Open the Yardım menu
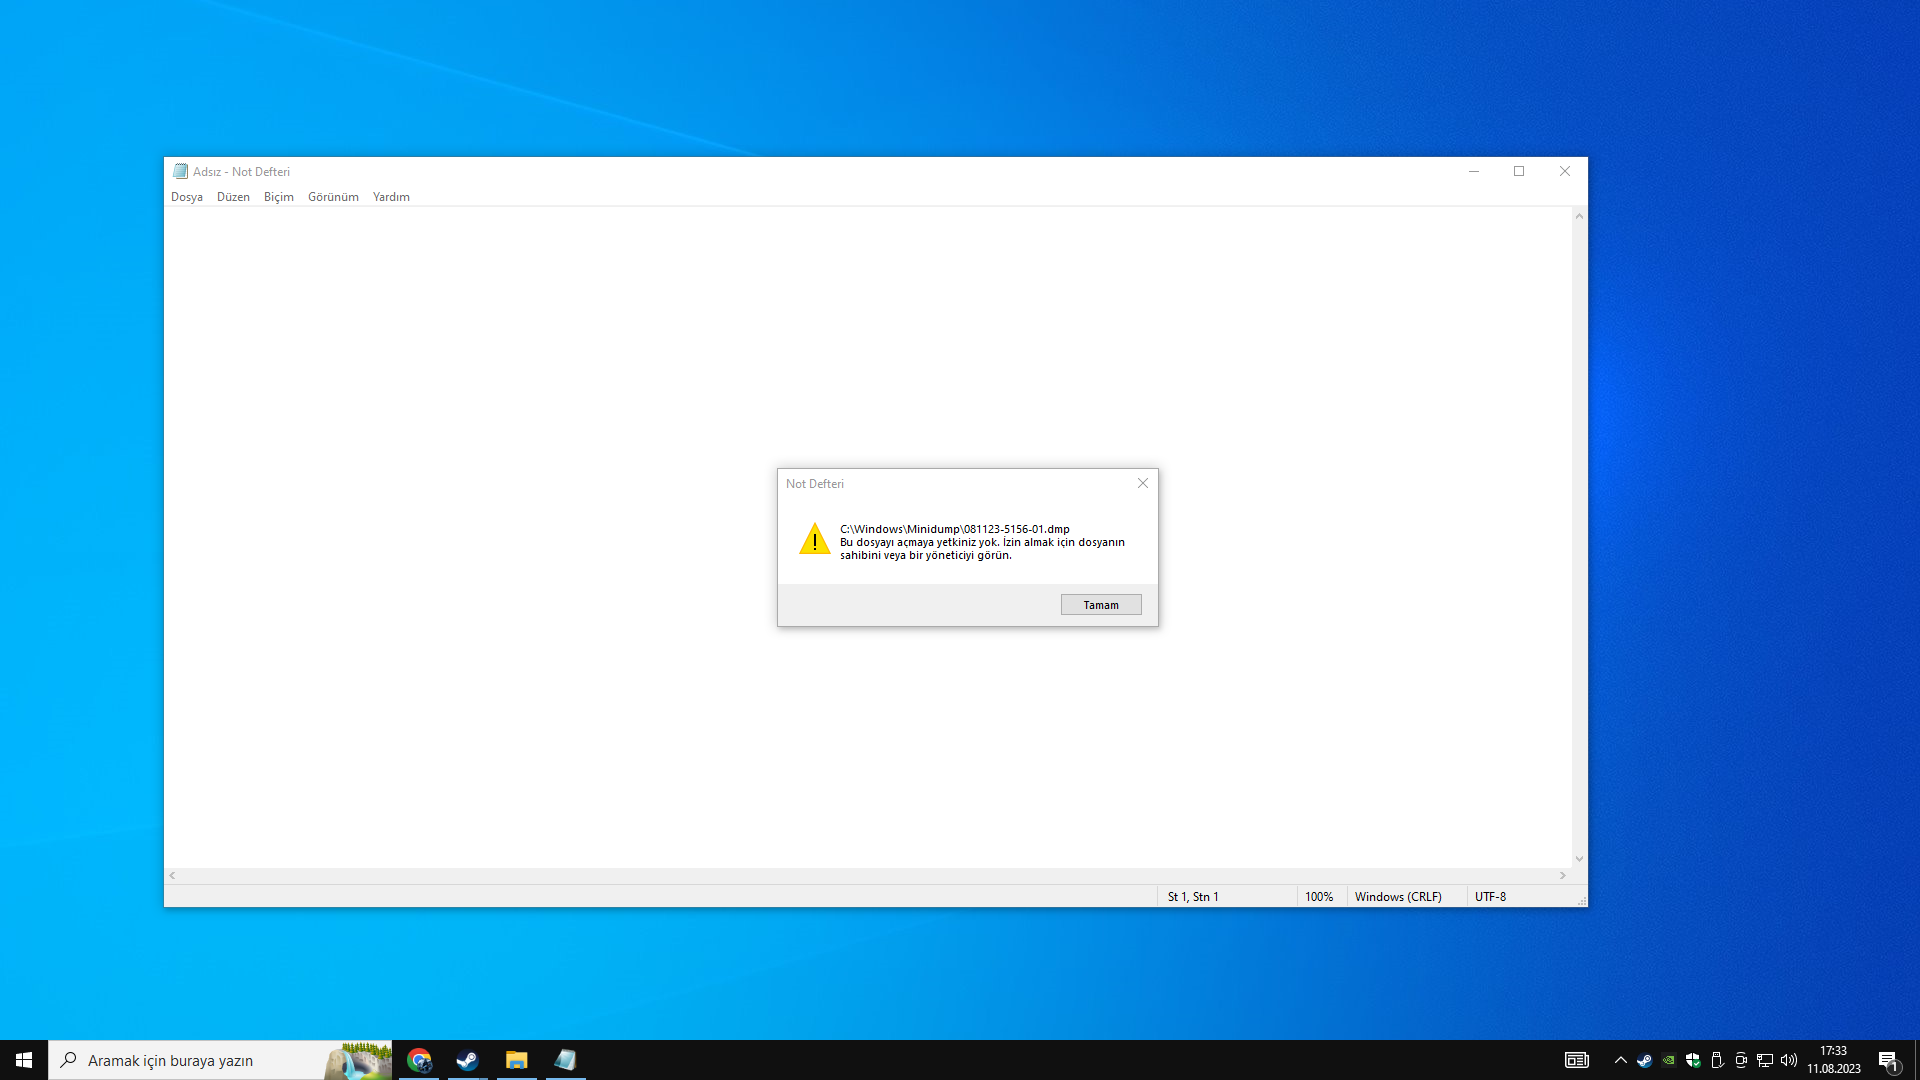Screen dimensions: 1920x1080 coord(391,197)
